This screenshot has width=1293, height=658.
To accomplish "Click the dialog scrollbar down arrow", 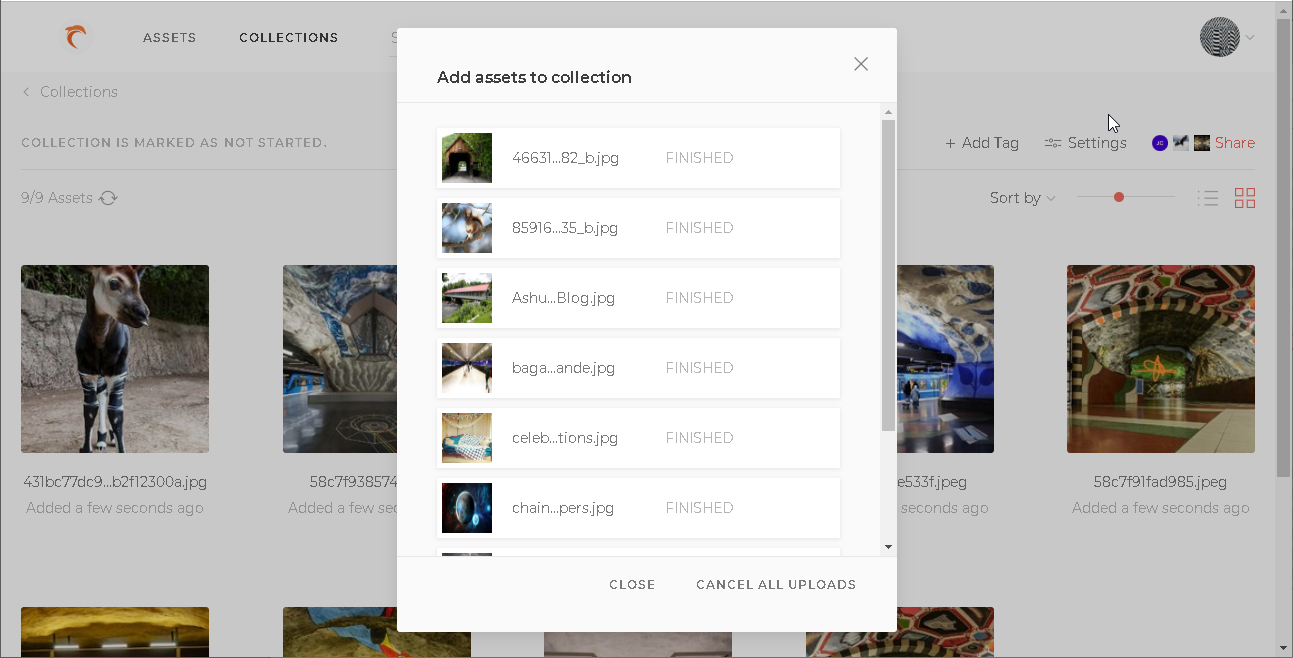I will 888,547.
